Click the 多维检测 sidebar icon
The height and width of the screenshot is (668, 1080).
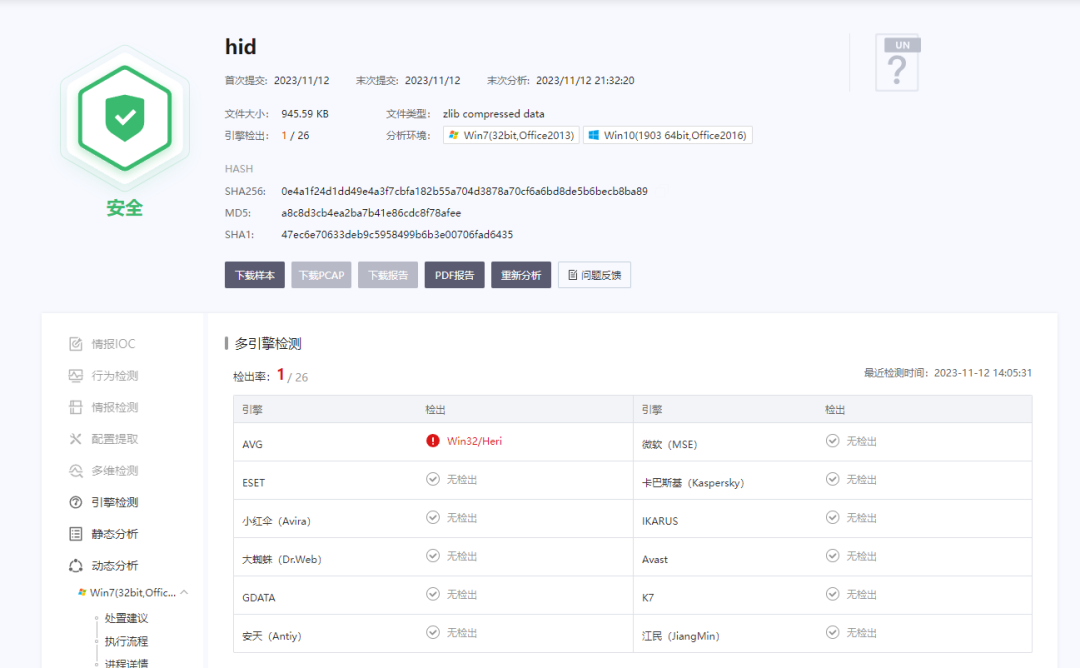[76, 470]
